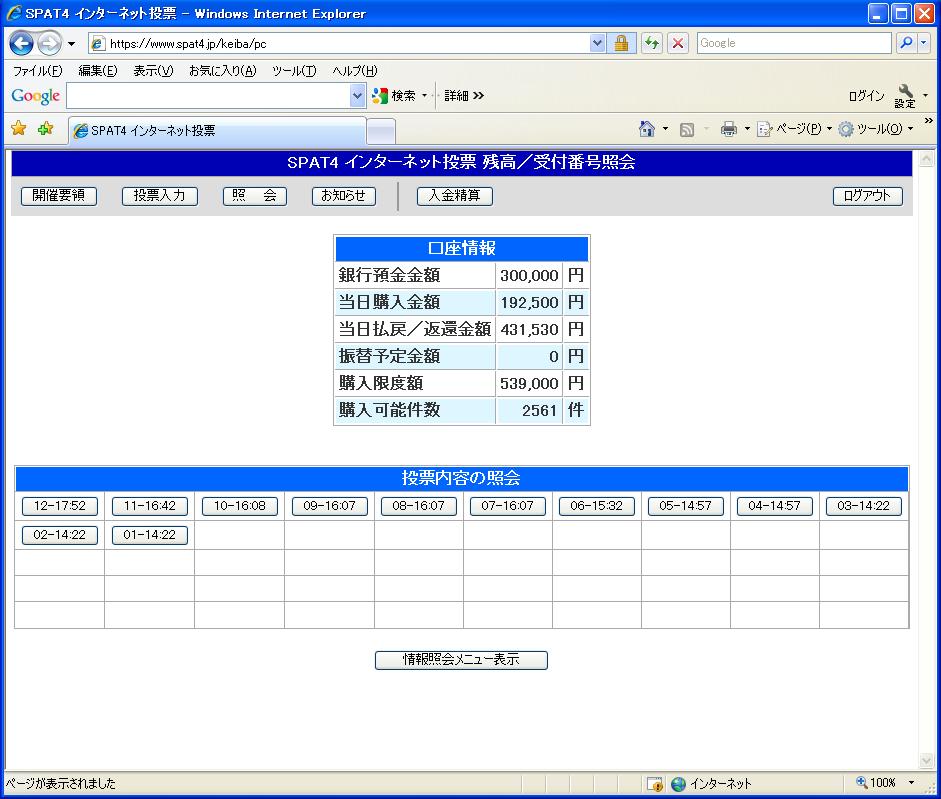Open the お気に入り(A) menu

click(x=223, y=71)
